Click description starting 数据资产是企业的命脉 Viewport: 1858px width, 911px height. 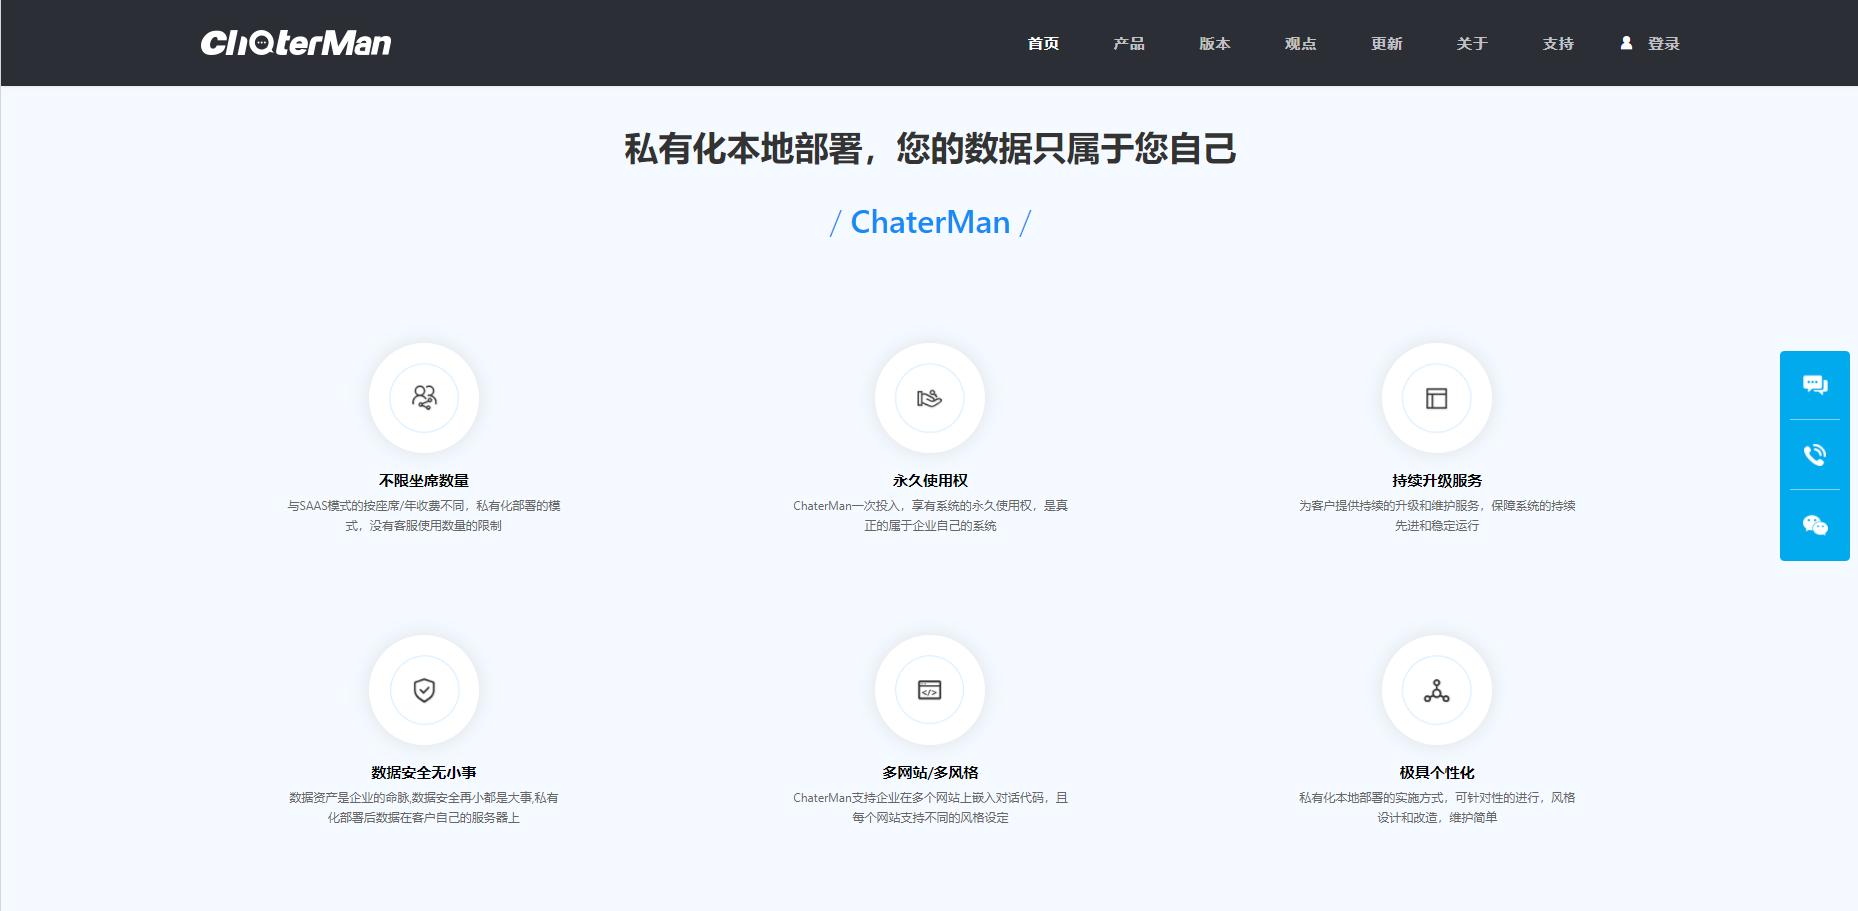424,808
